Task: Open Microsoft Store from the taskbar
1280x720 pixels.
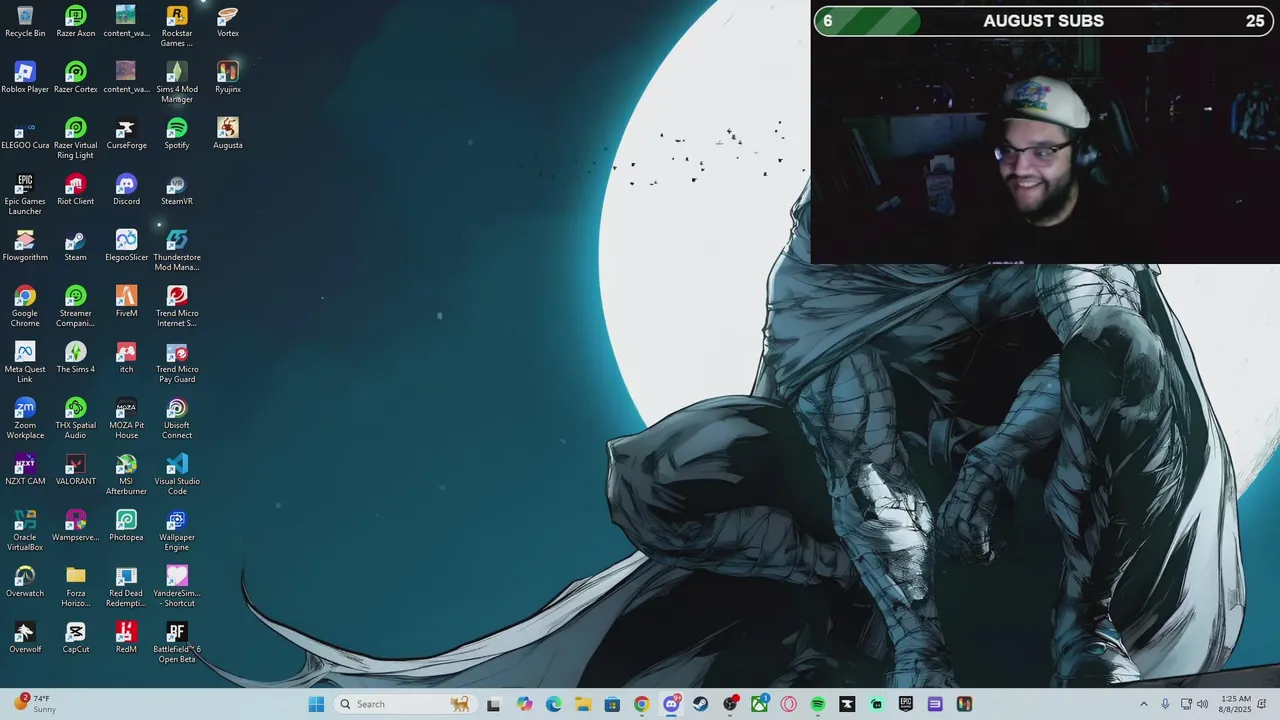Action: point(612,704)
